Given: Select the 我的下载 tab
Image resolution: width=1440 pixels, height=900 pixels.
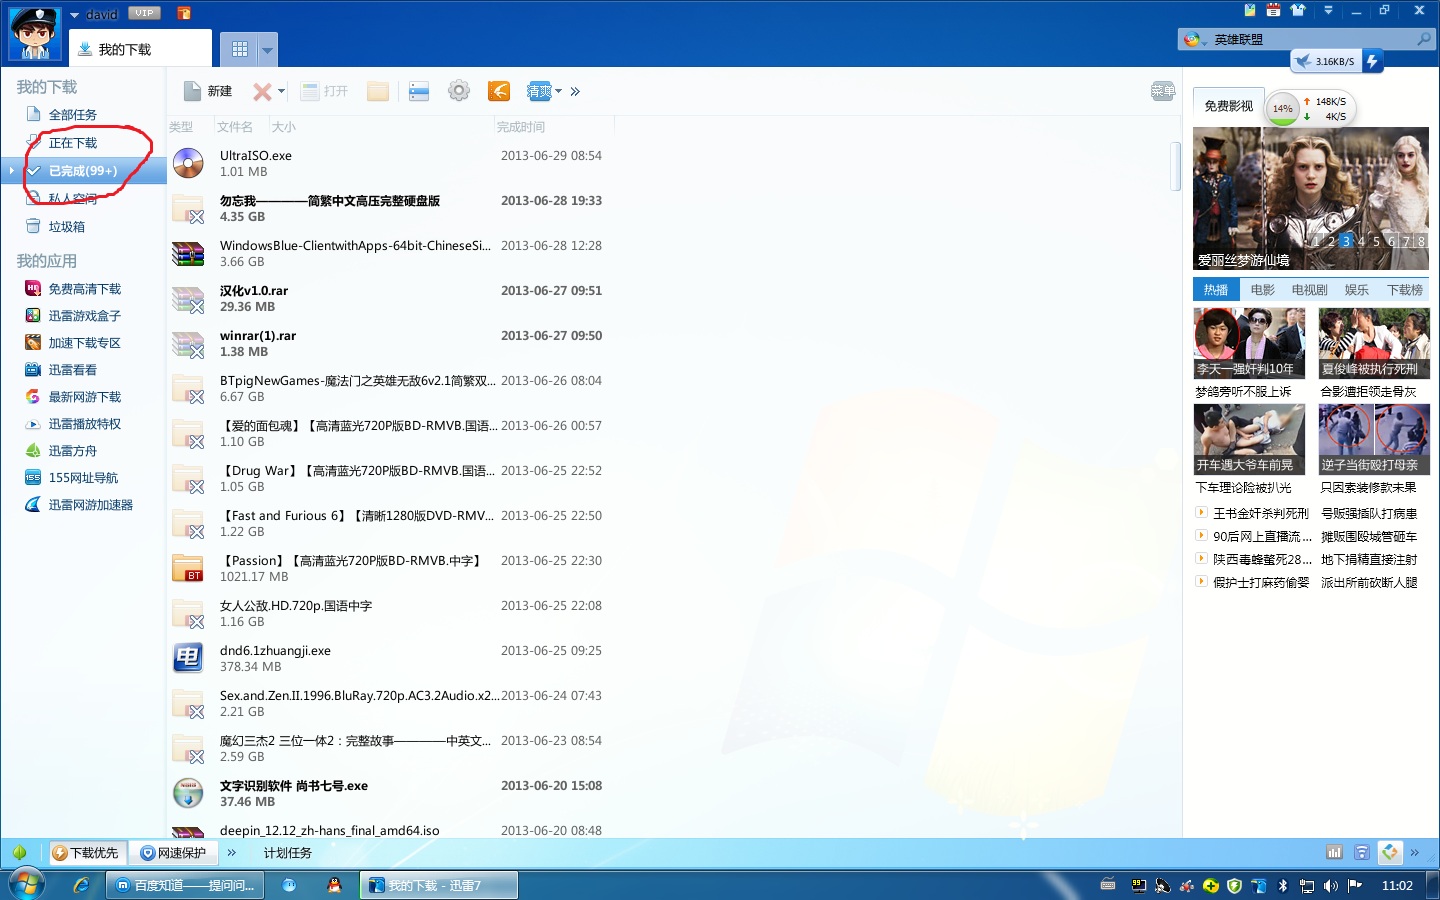Looking at the screenshot, I should (x=140, y=49).
